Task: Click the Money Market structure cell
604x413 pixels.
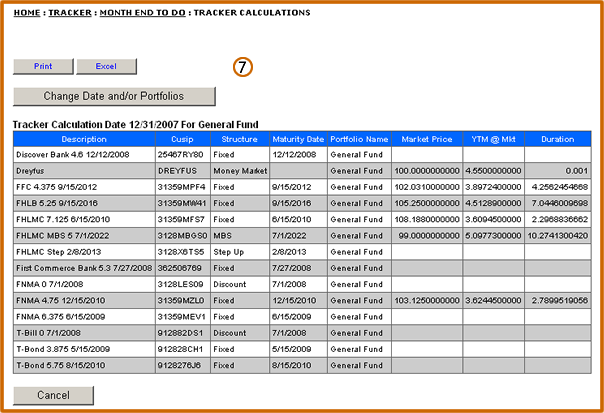Action: click(x=240, y=171)
